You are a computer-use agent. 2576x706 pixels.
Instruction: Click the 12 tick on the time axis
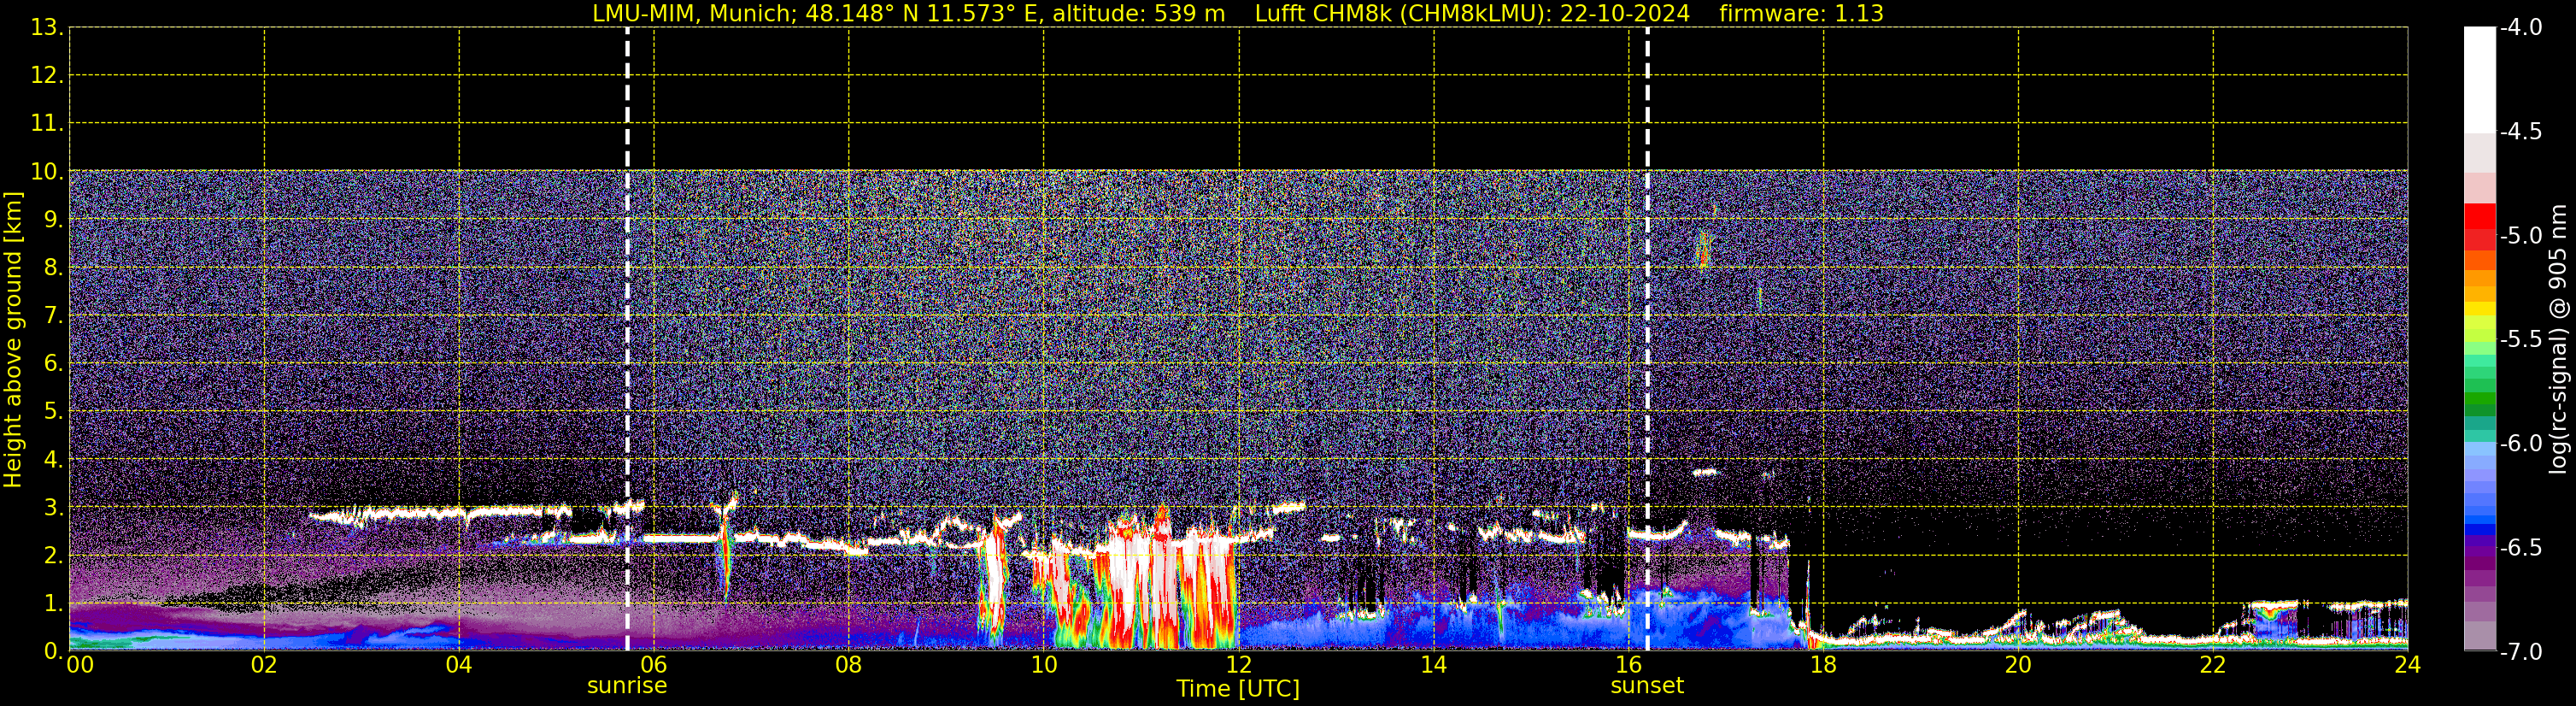click(1238, 666)
